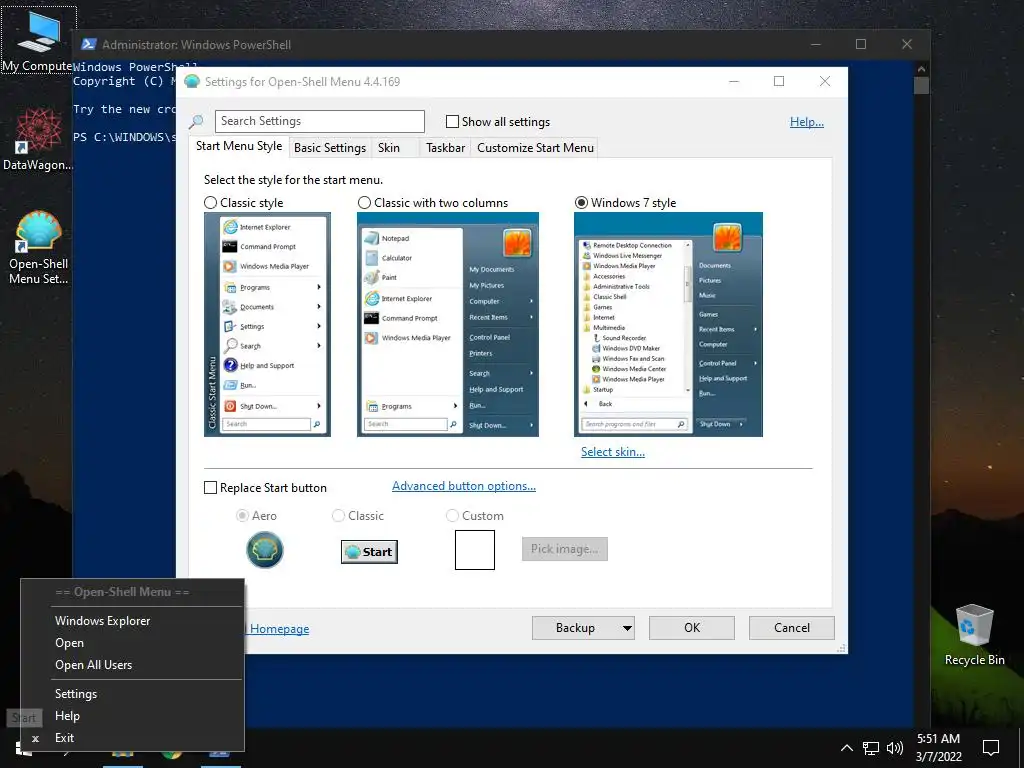Open the volume tray icon

click(x=895, y=748)
